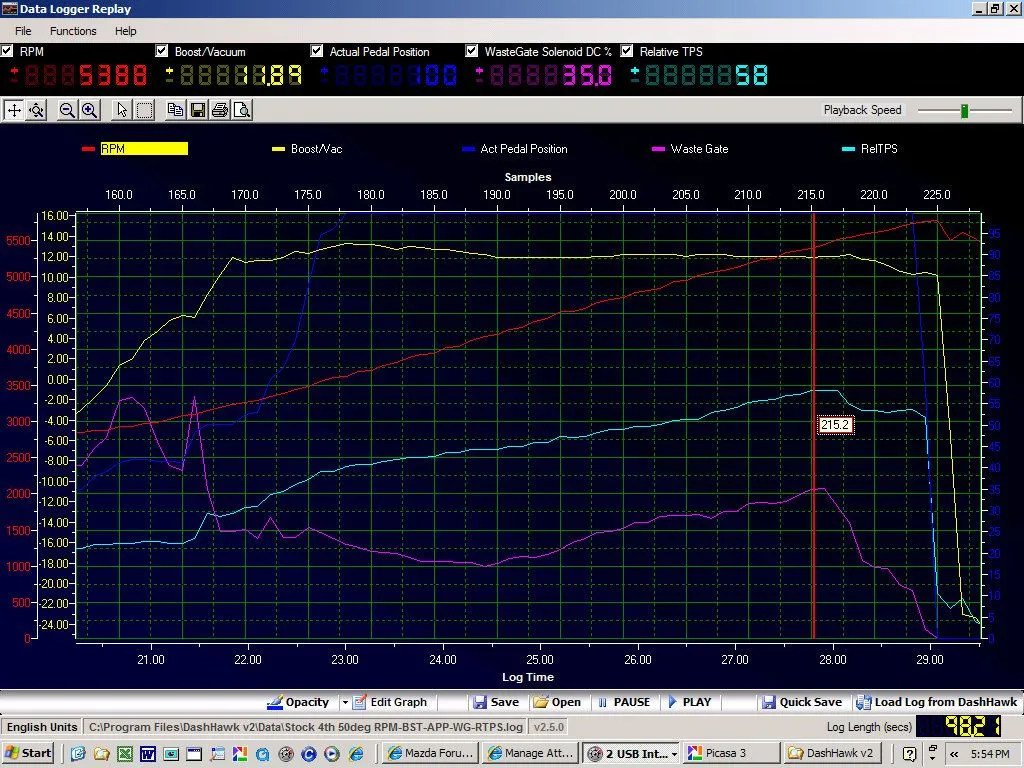
Task: Click the zoom out magnifier icon
Action: click(67, 110)
